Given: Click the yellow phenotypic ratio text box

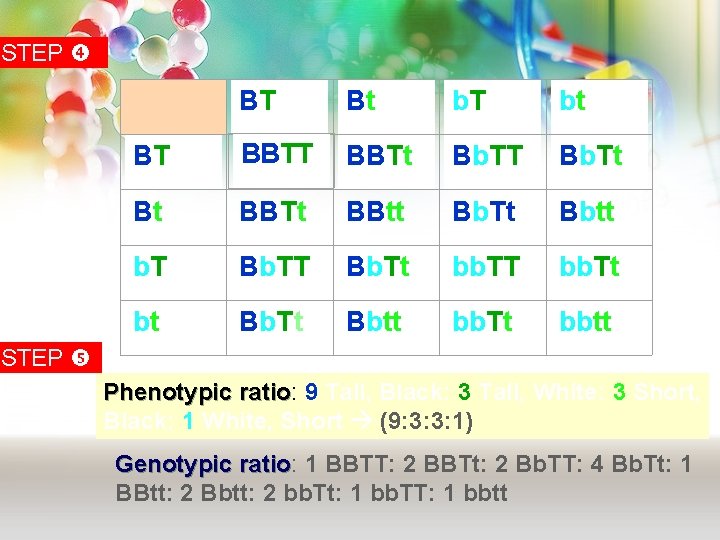Looking at the screenshot, I should [x=402, y=406].
